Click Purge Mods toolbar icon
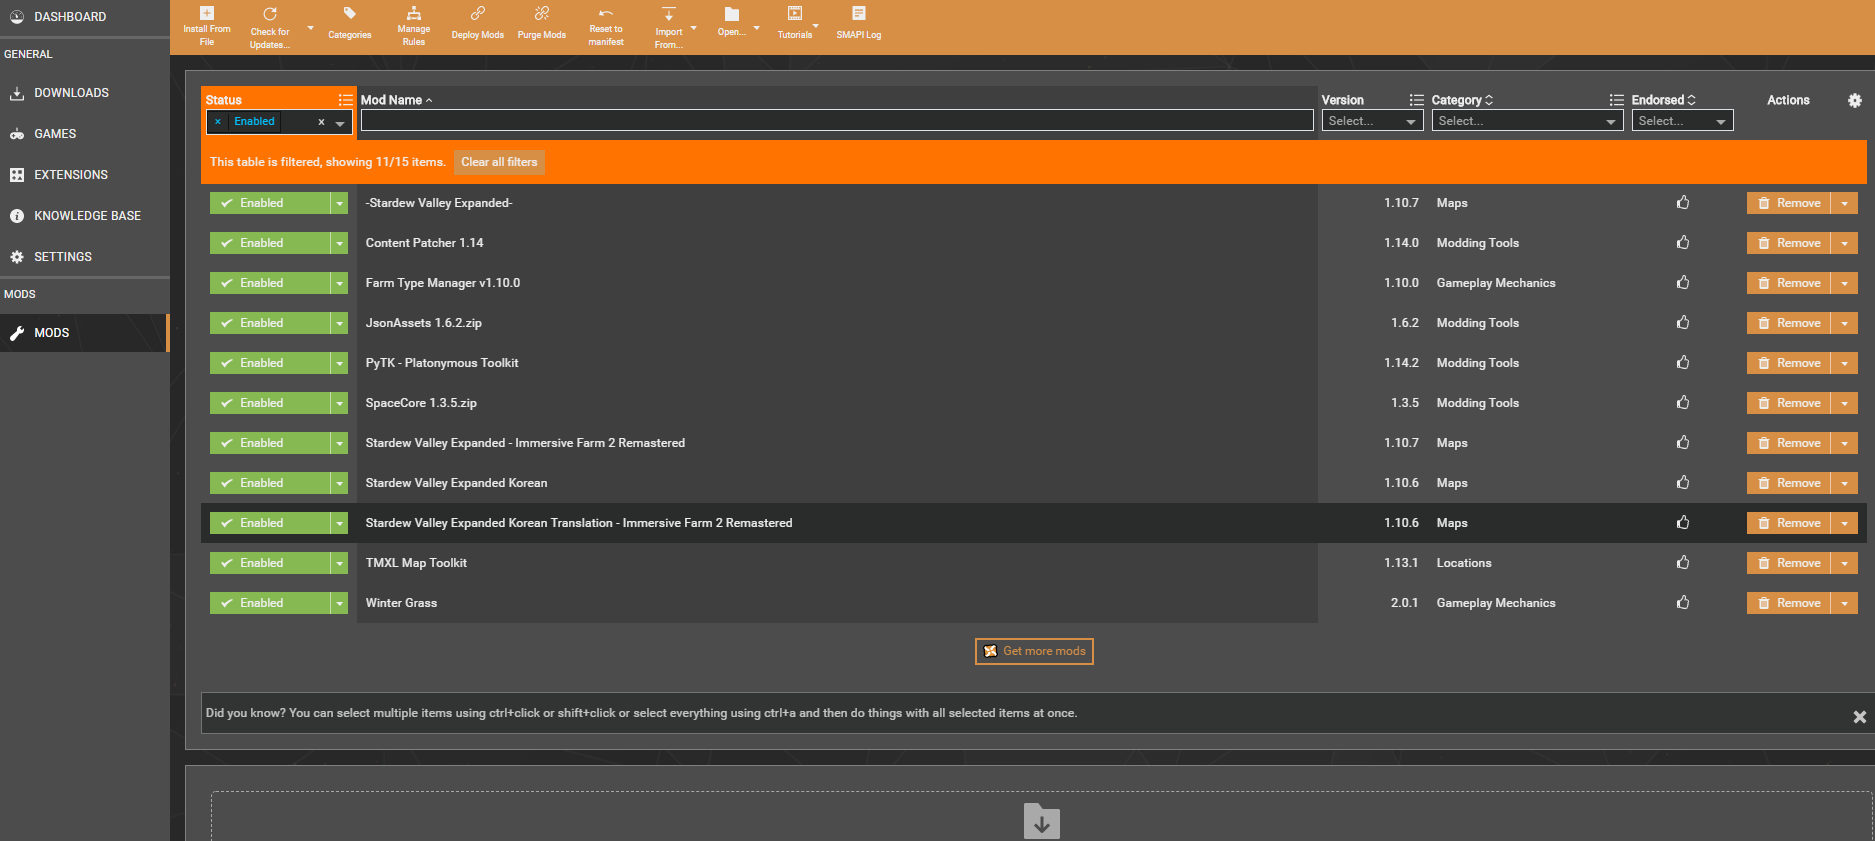 tap(542, 14)
